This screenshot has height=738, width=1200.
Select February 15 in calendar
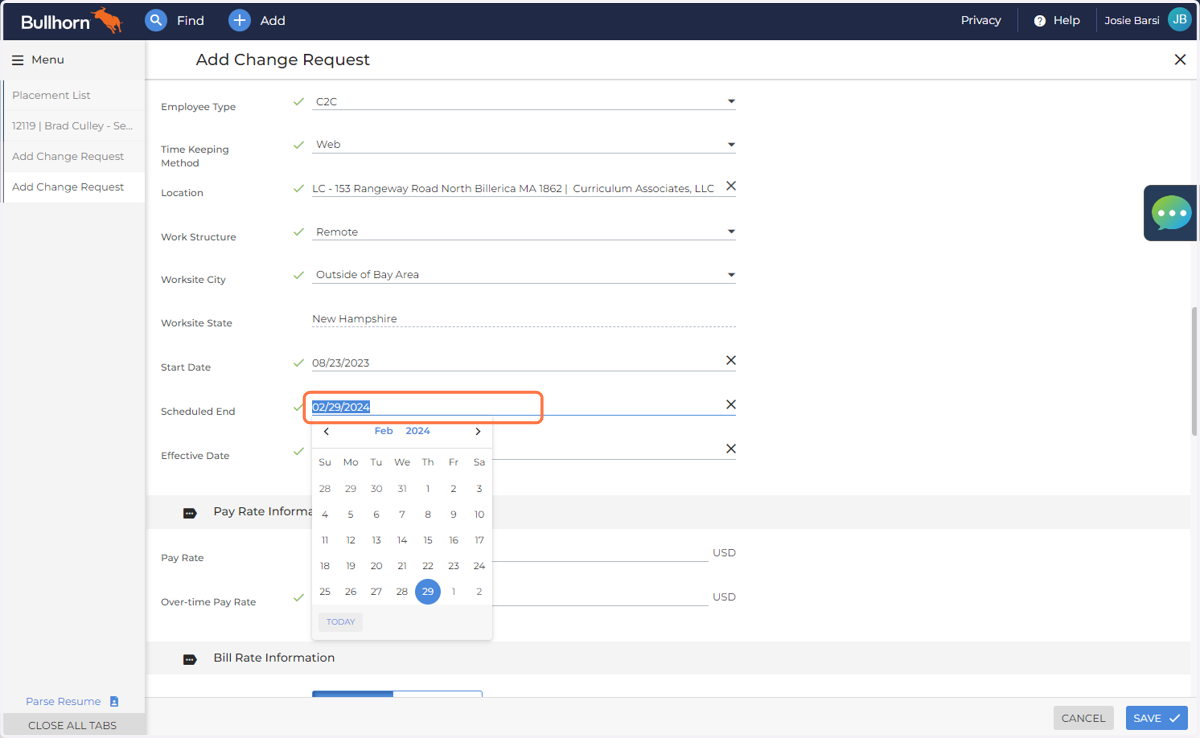(x=428, y=540)
